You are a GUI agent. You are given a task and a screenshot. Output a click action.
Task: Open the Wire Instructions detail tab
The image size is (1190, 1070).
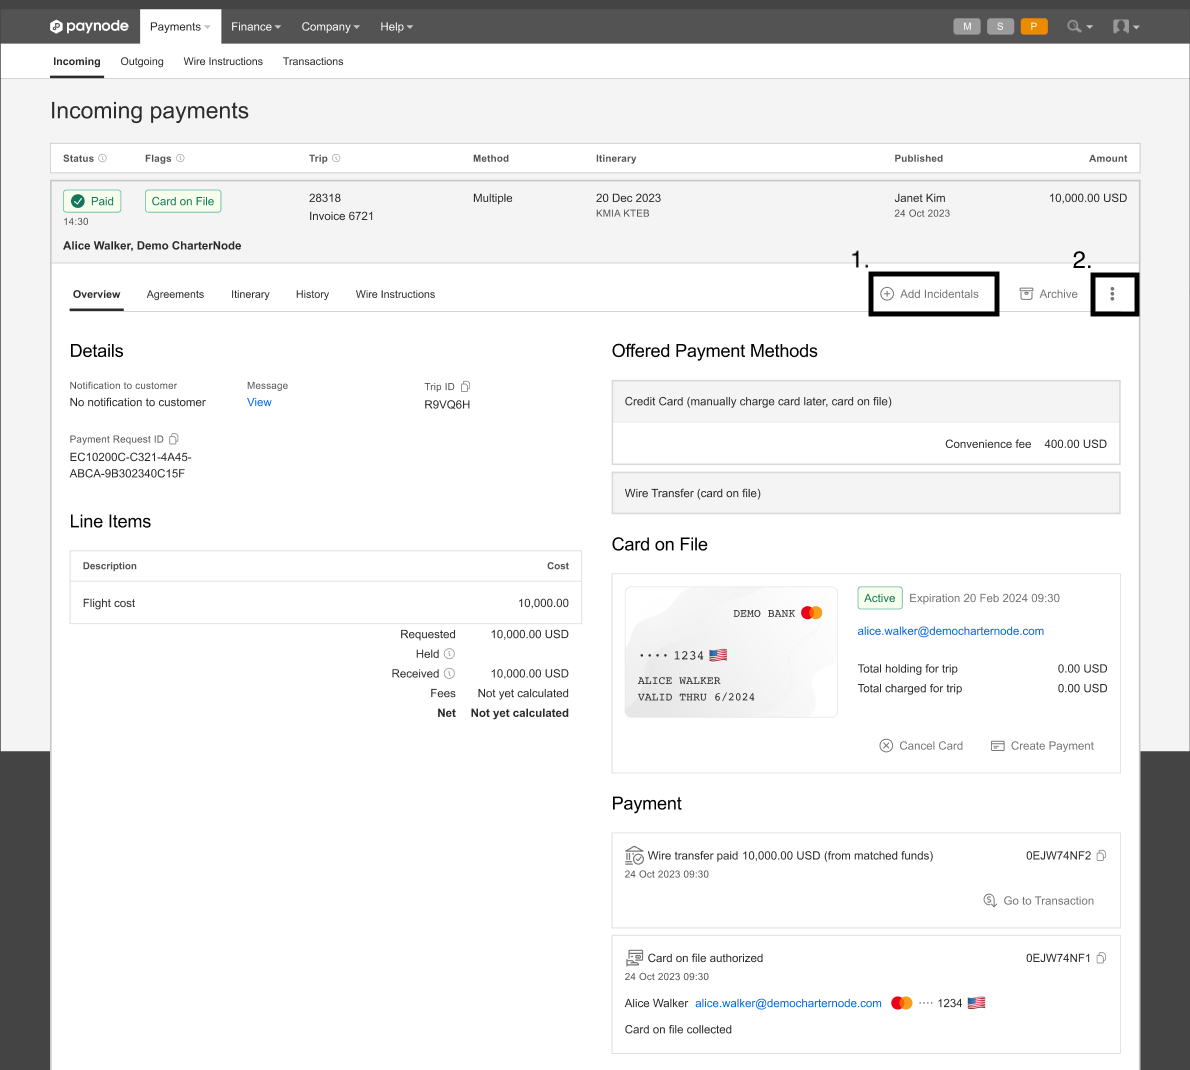(395, 294)
